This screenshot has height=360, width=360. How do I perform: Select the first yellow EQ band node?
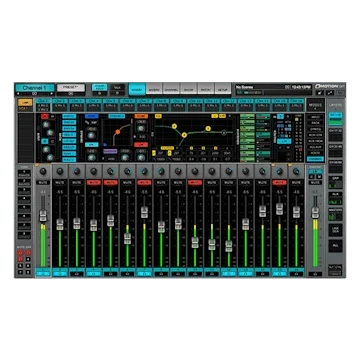coord(174,127)
